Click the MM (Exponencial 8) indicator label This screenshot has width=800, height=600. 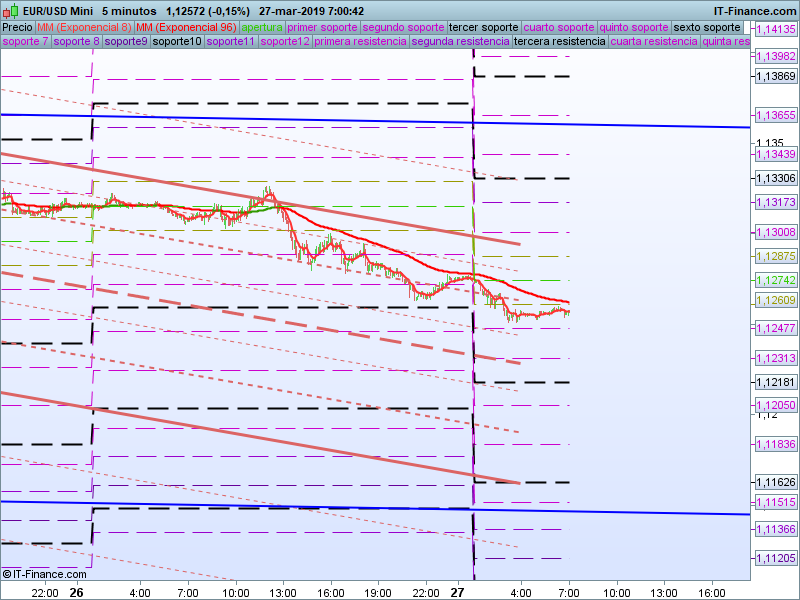[84, 27]
